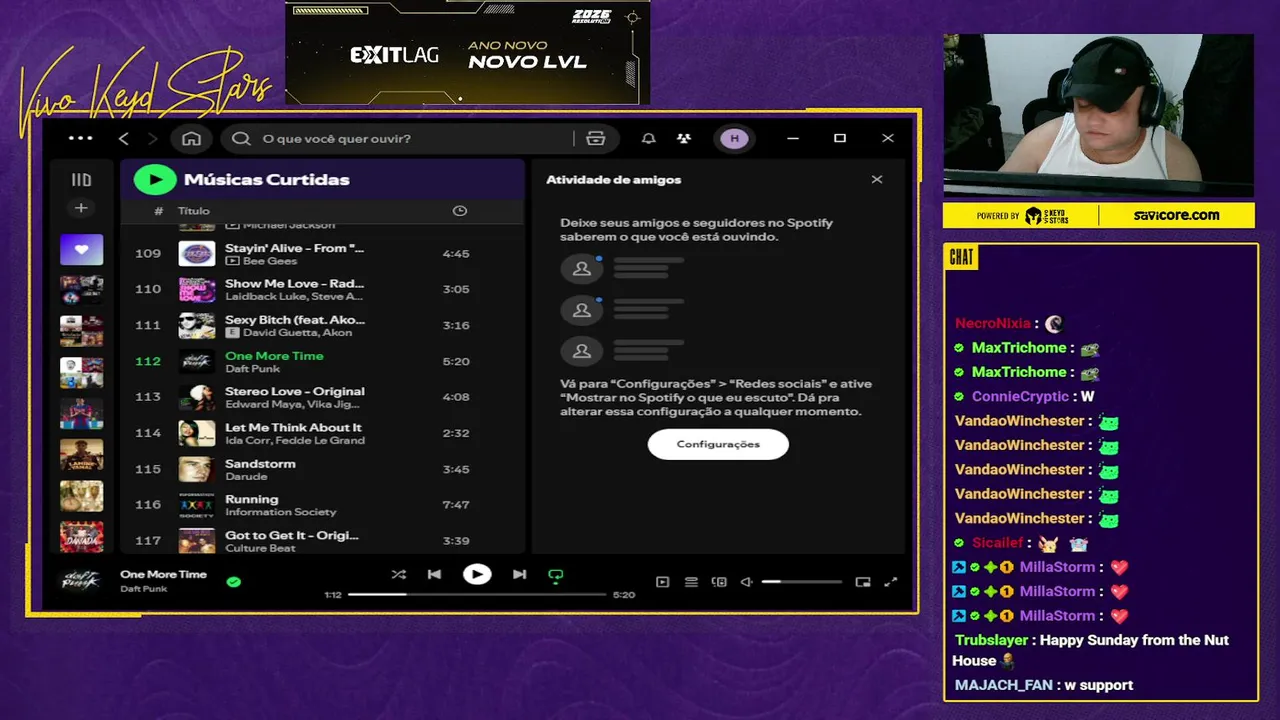Click the ConnieCryptic chat username
The image size is (1280, 720).
[x=1020, y=397]
